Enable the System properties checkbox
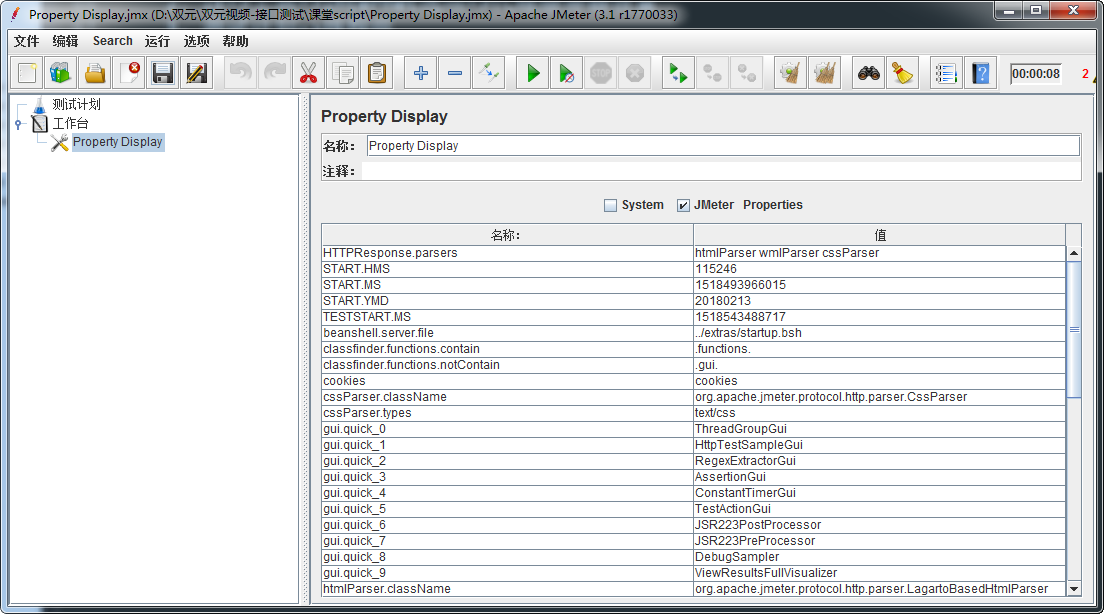Image resolution: width=1104 pixels, height=614 pixels. (610, 205)
